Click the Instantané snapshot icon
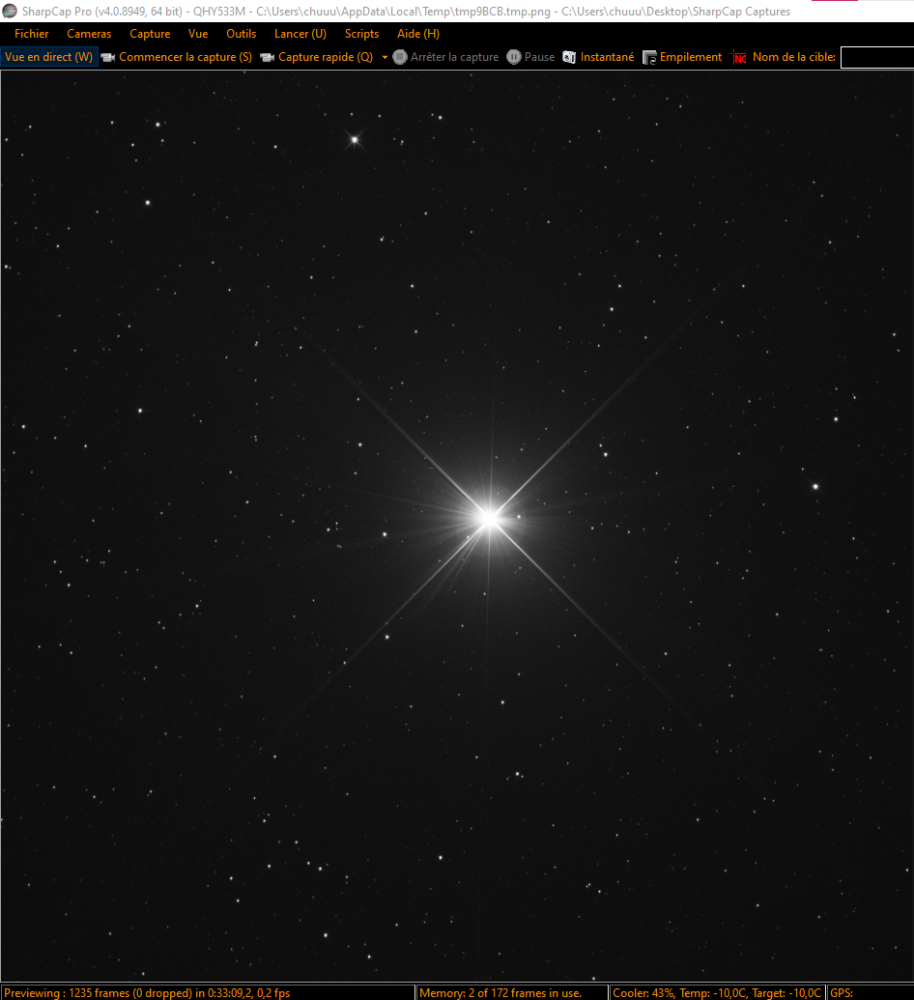Screen dimensions: 914x1000 [x=569, y=57]
